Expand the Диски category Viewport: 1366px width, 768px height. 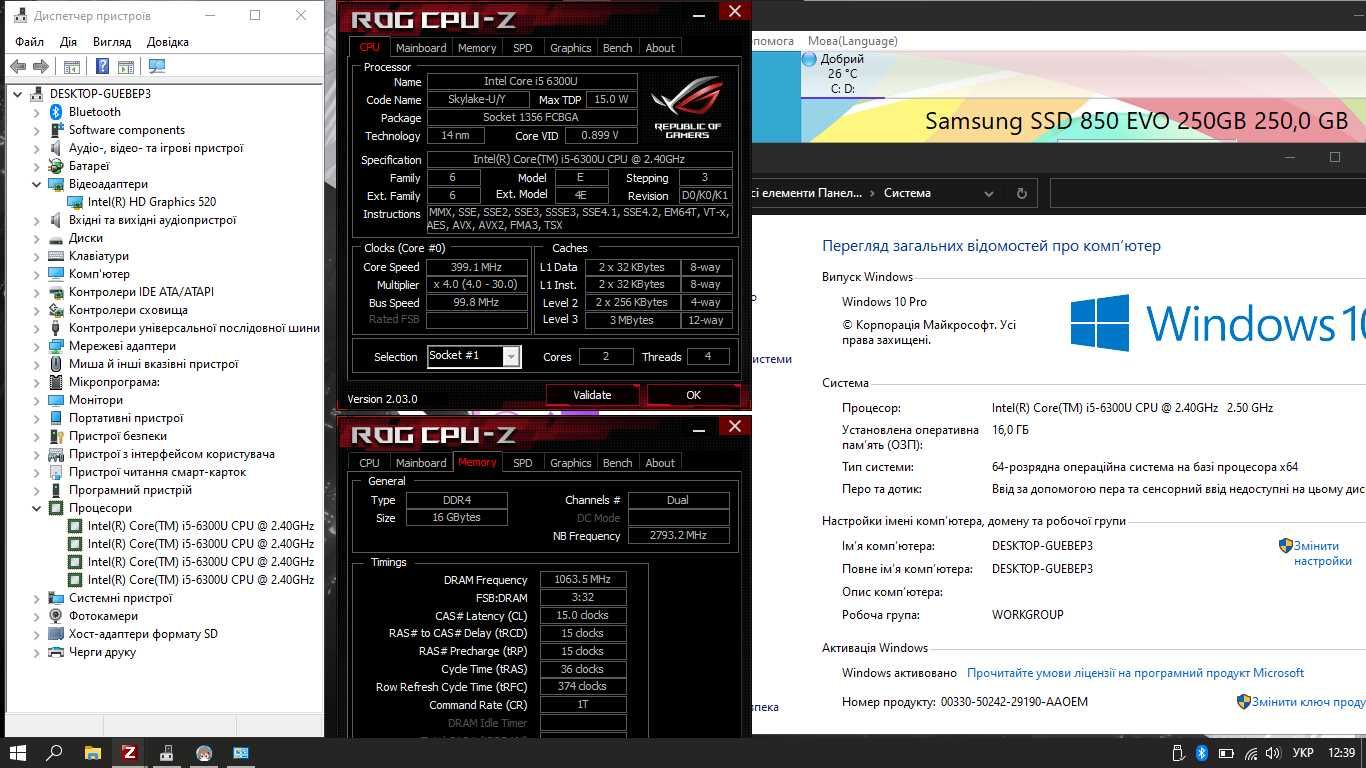tap(37, 238)
